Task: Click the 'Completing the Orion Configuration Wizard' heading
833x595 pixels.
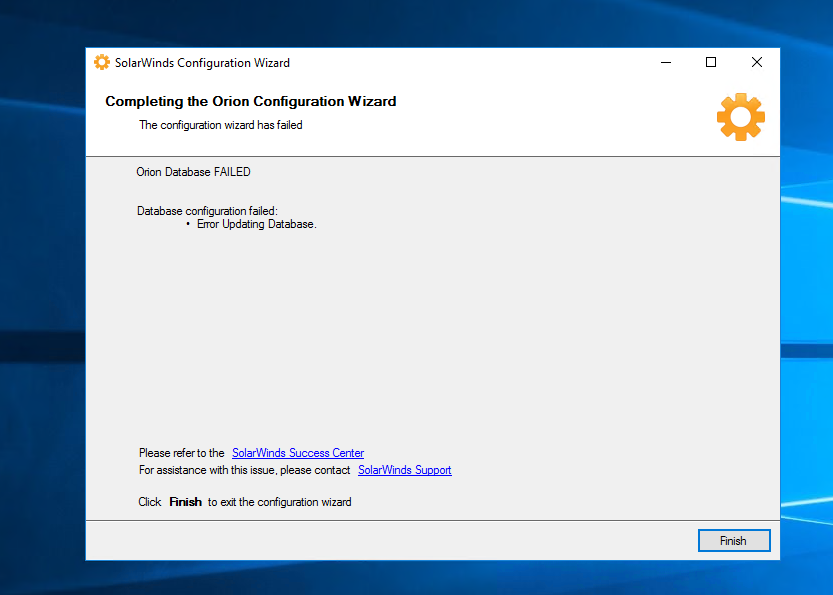Action: (x=251, y=101)
